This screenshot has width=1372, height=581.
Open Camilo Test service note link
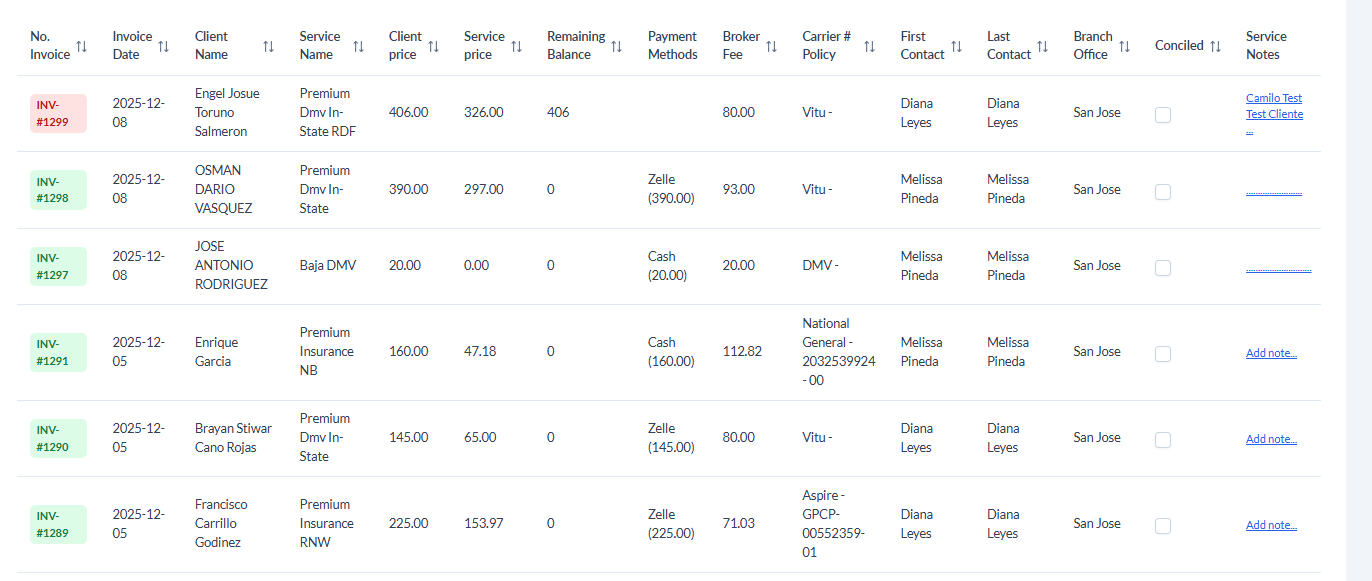pyautogui.click(x=1273, y=98)
